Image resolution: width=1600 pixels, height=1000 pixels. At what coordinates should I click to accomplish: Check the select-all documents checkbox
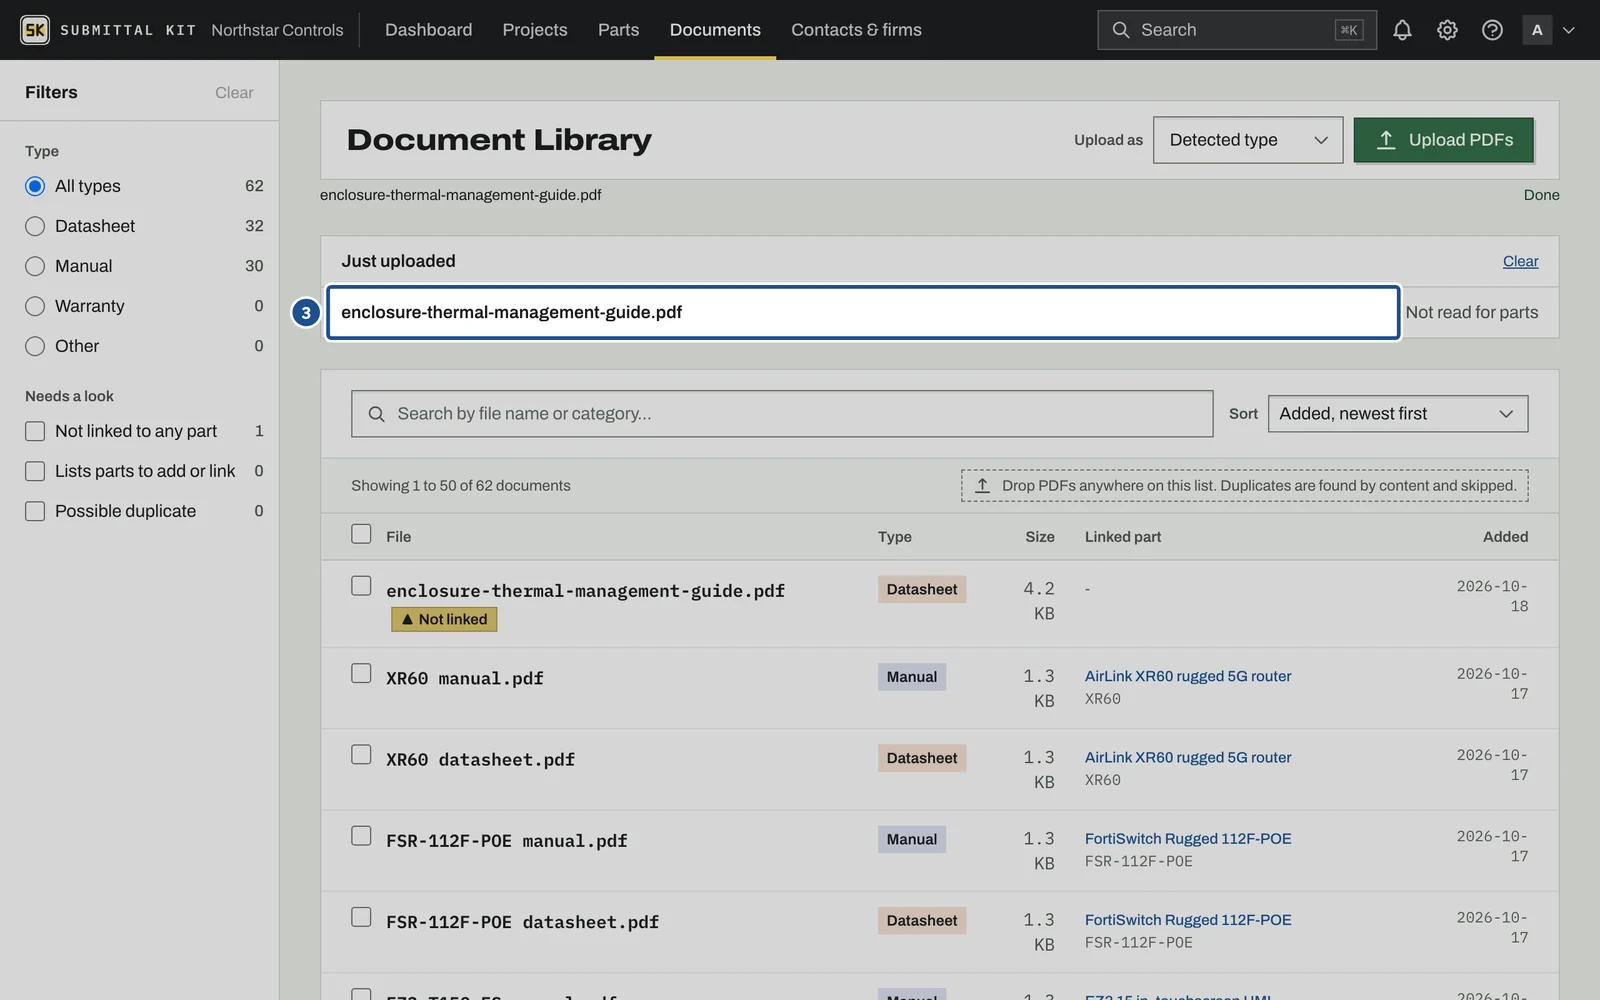click(x=361, y=534)
